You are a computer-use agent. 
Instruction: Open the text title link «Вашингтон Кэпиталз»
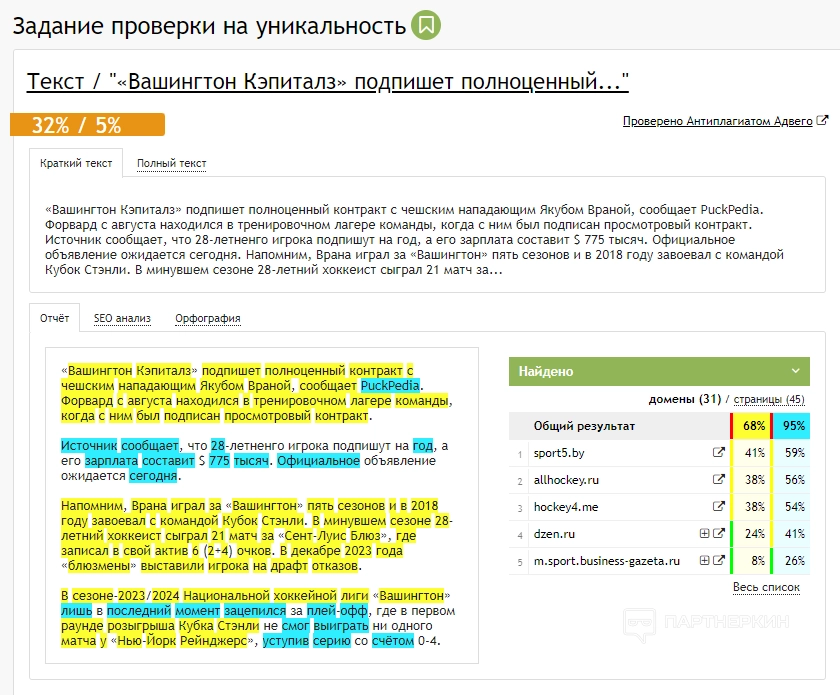click(x=327, y=81)
